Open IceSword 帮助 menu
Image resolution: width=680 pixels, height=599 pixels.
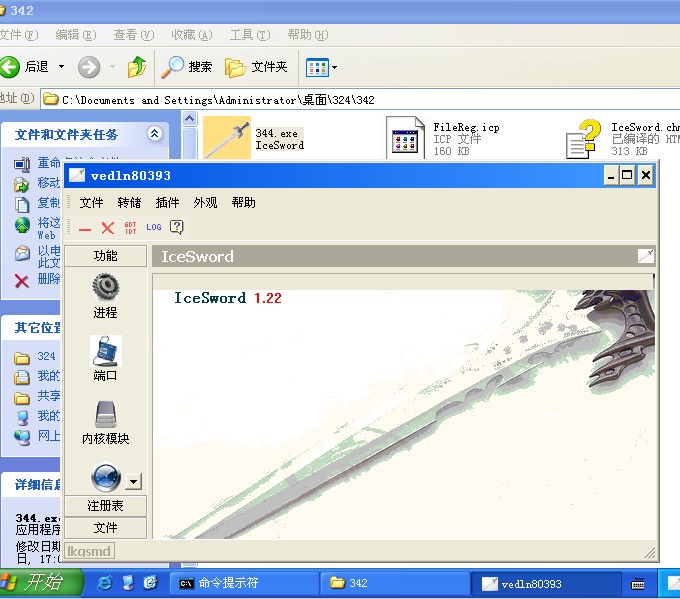(x=243, y=203)
